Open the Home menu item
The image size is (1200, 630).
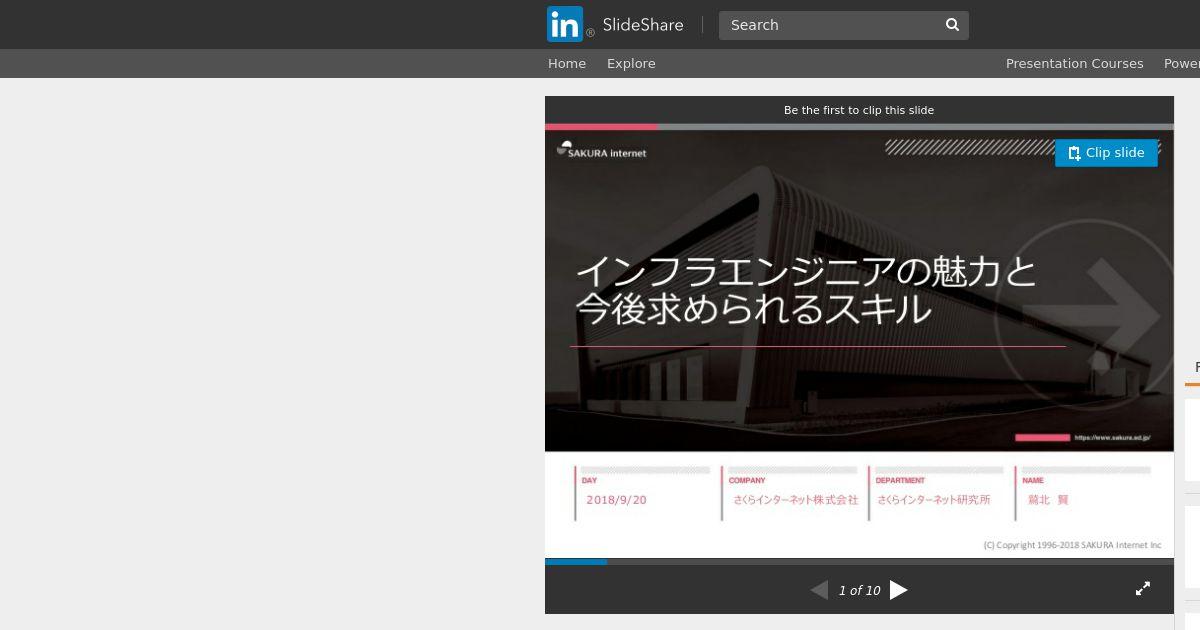tap(567, 63)
